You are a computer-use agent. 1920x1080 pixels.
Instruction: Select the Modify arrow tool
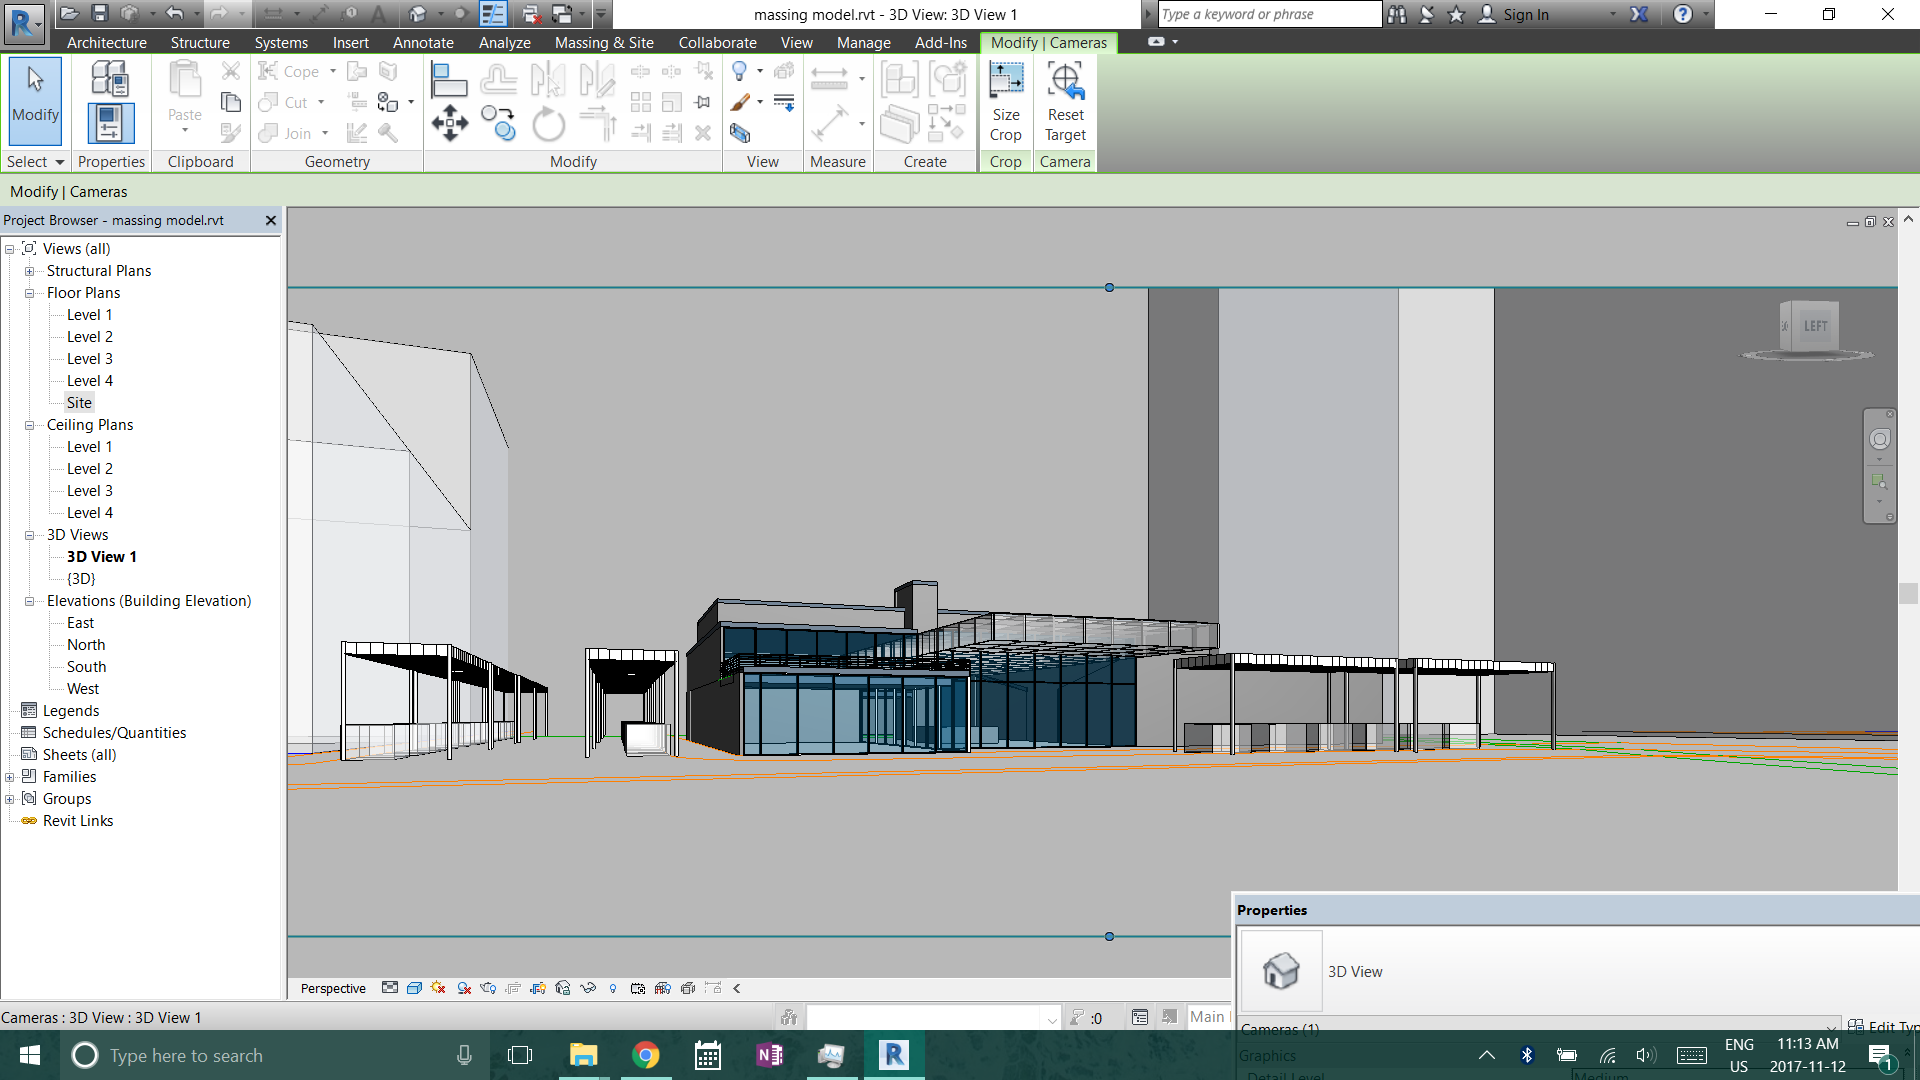[36, 102]
